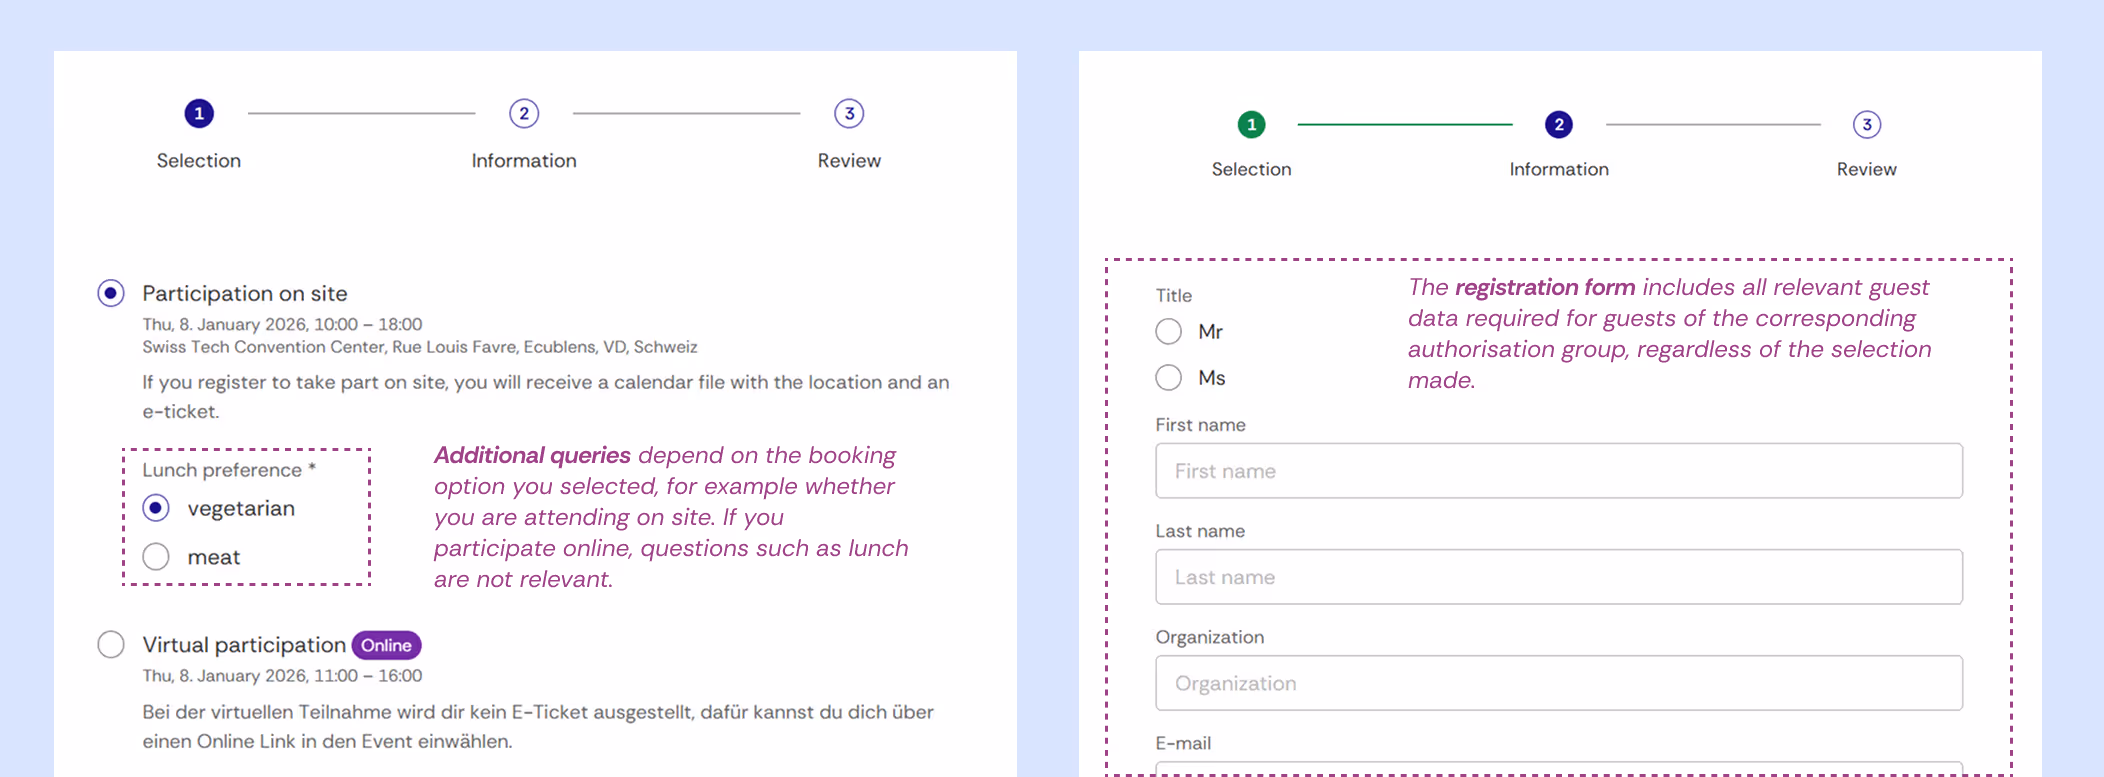Click the 'Organization' label above its field

click(x=1210, y=637)
